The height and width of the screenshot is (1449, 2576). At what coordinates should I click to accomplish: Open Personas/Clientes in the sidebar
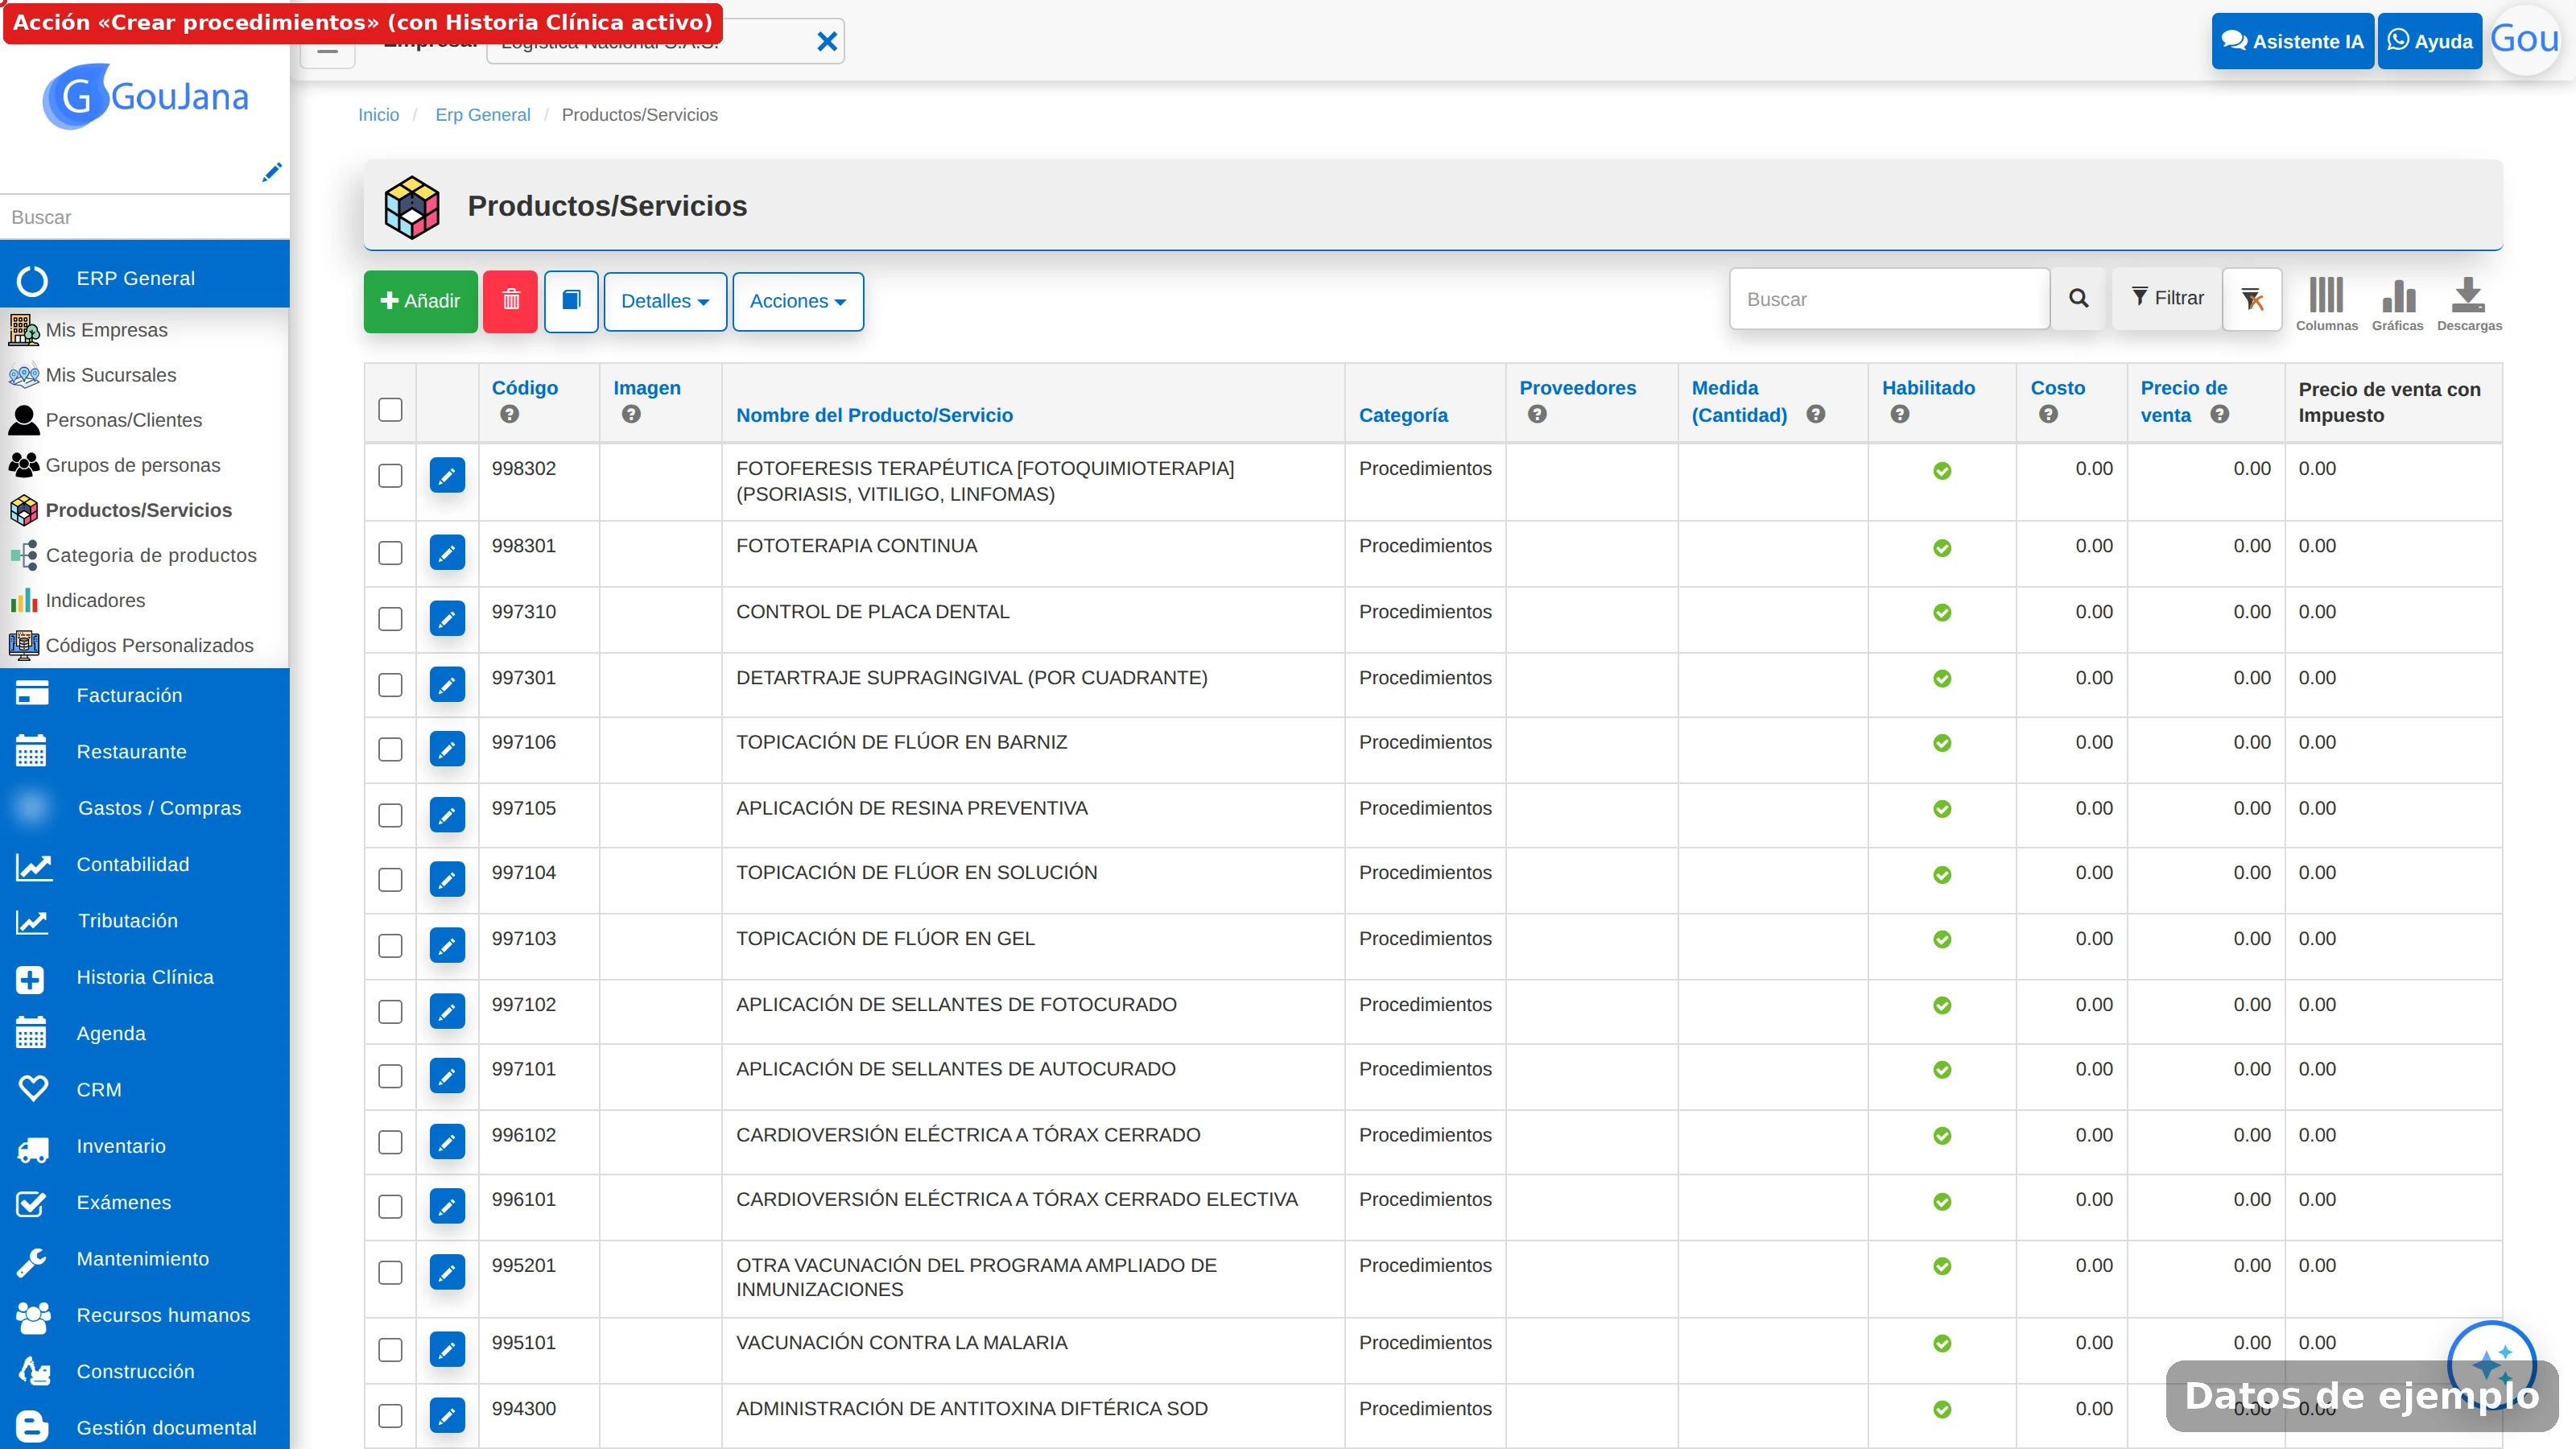[x=145, y=420]
